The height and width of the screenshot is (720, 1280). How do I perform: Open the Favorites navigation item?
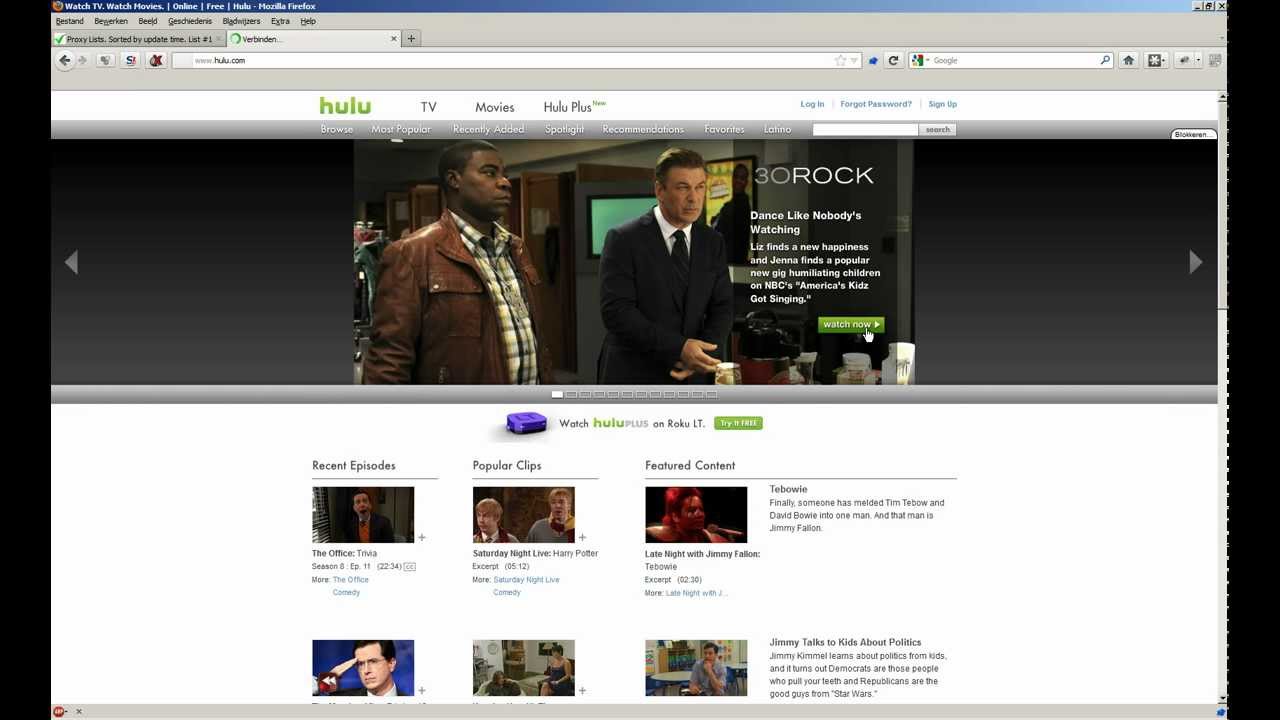point(724,129)
